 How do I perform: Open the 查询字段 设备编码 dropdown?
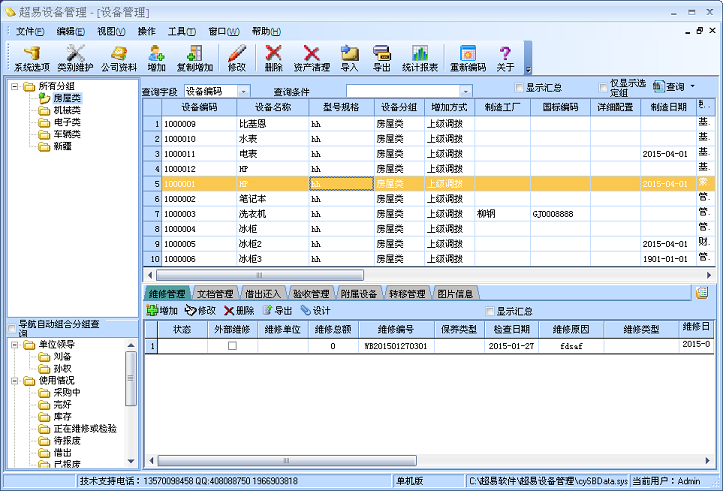tap(244, 91)
